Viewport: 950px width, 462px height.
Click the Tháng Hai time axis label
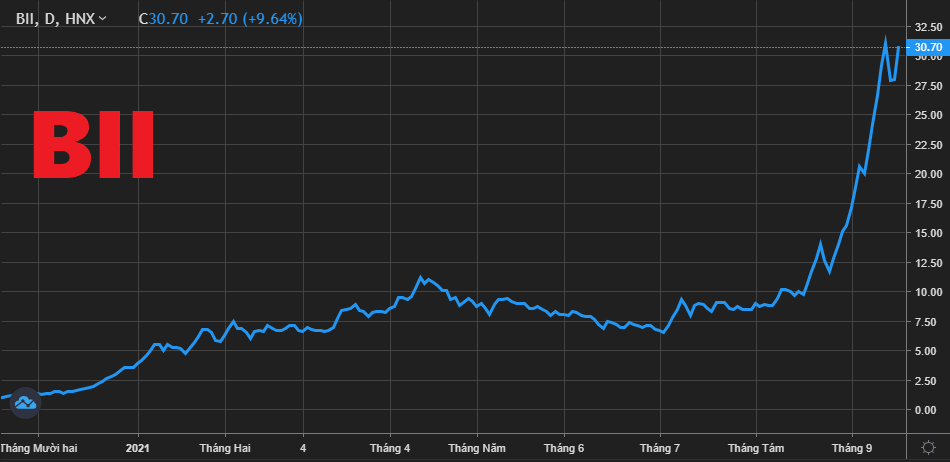225,449
